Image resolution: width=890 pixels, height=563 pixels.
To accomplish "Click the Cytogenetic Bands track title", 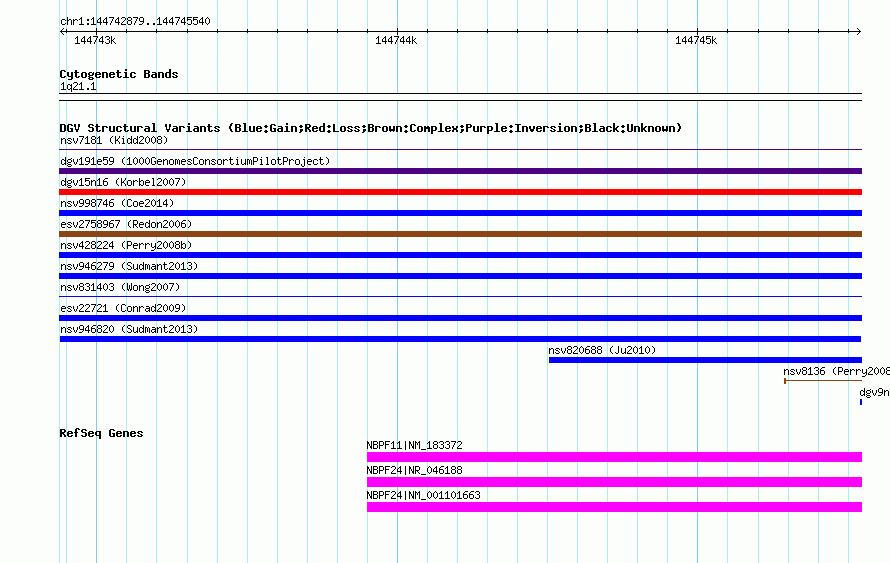I will [x=119, y=74].
